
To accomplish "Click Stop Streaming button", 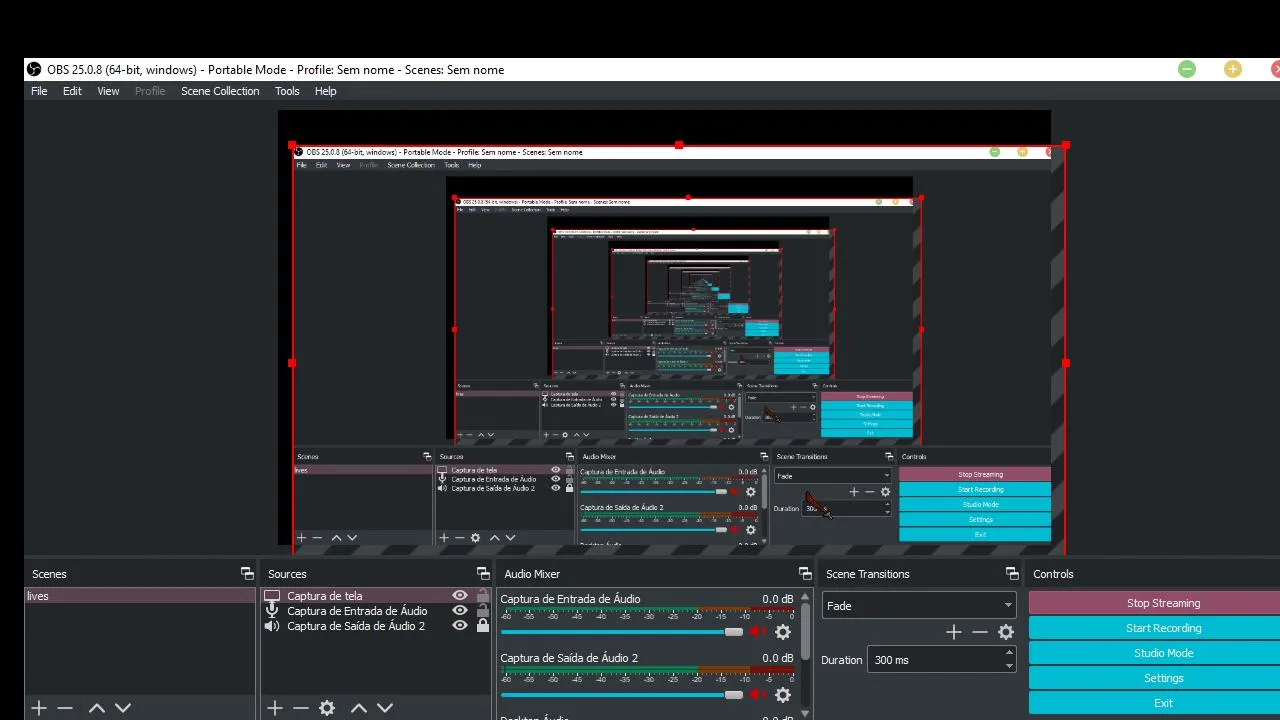I will point(1163,603).
